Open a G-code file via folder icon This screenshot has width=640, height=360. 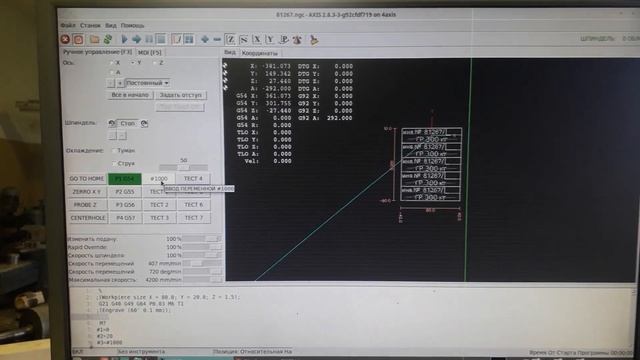95,39
